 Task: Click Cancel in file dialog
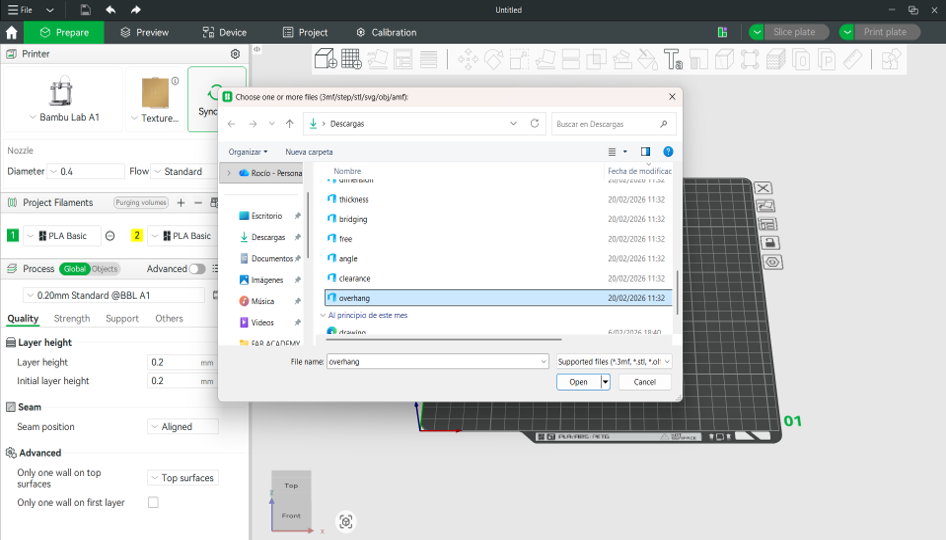tap(644, 382)
